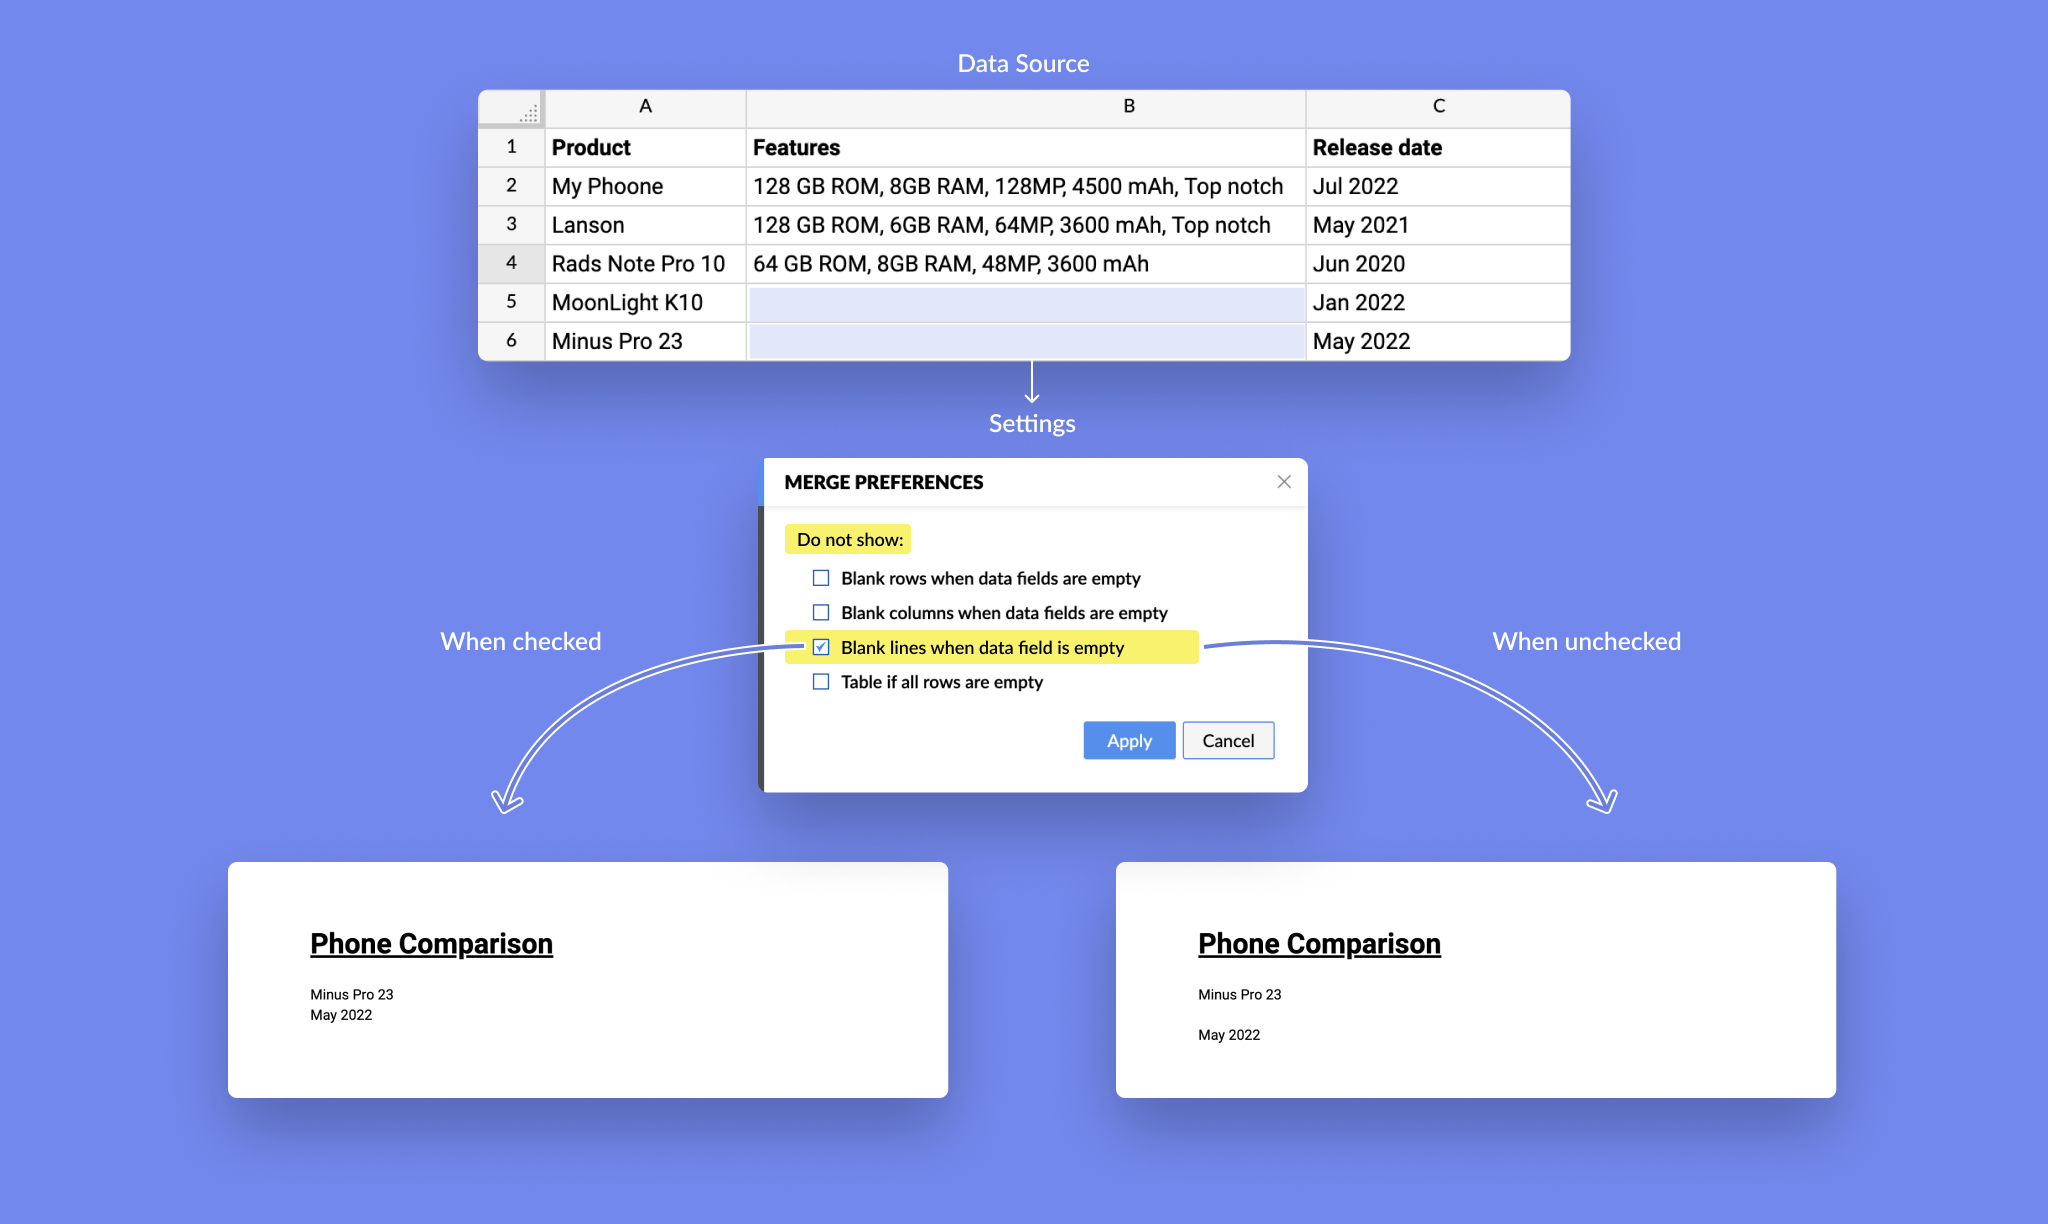Check Table if all rows are empty
Image resolution: width=2048 pixels, height=1224 pixels.
coord(821,682)
